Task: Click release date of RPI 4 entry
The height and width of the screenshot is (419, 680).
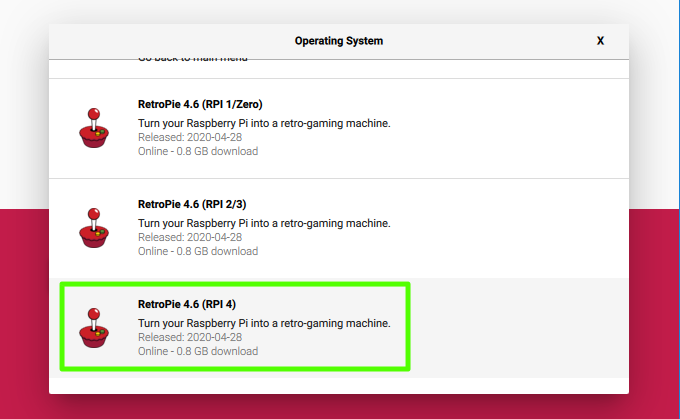Action: coord(190,337)
